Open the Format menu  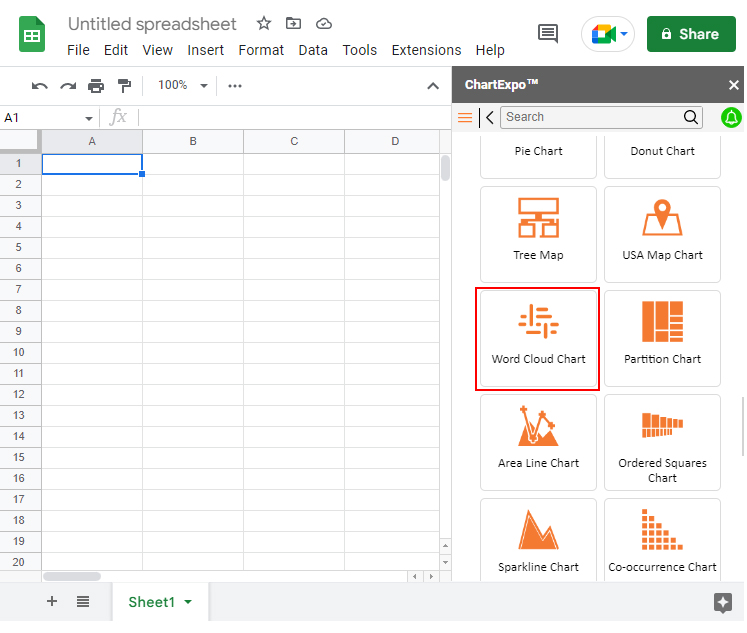tap(261, 50)
